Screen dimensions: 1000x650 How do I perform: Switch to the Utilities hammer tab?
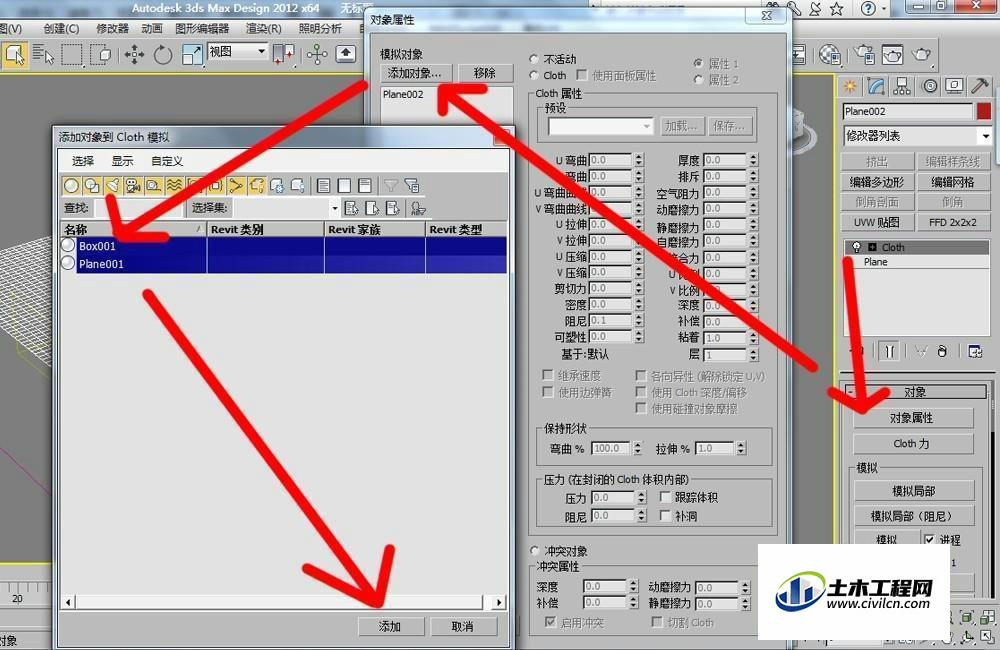point(980,87)
